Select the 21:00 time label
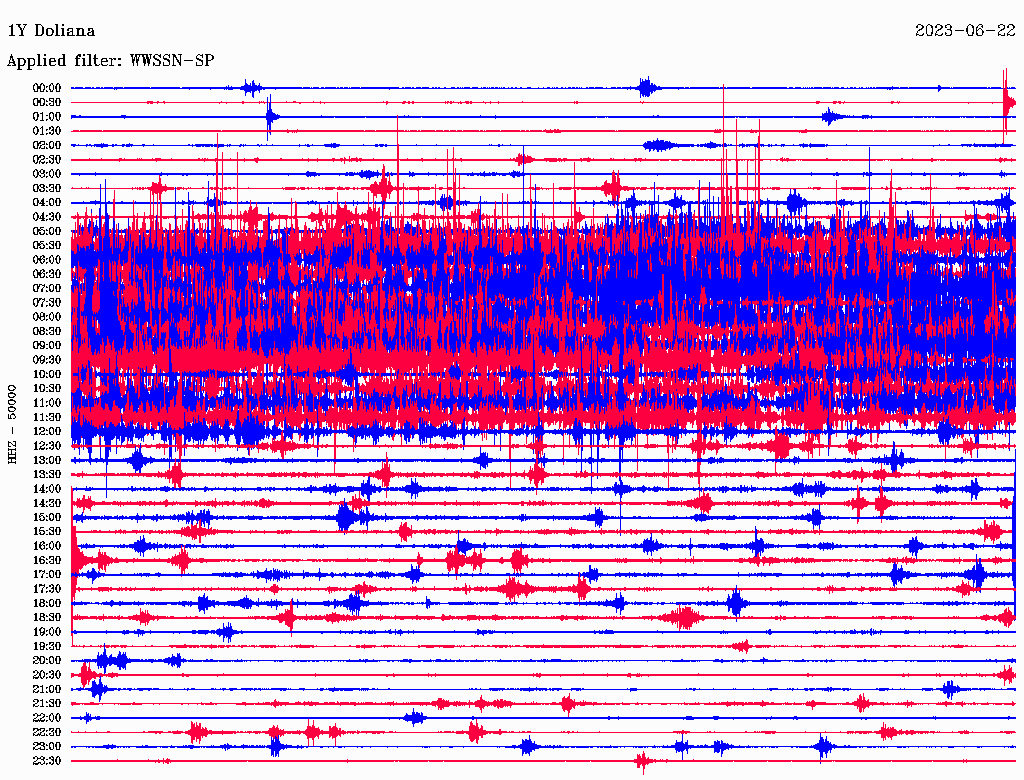The image size is (1024, 780). [47, 689]
